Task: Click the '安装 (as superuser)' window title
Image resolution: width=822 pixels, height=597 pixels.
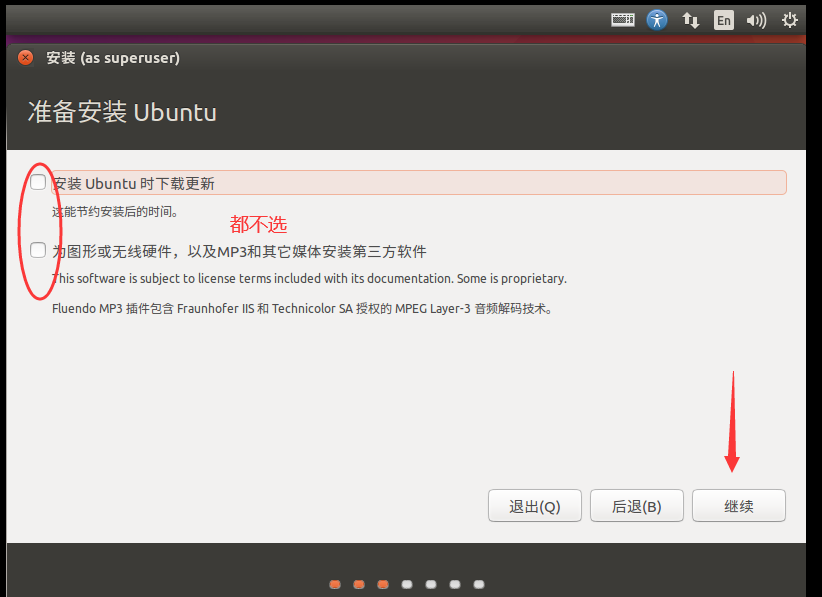Action: point(113,58)
